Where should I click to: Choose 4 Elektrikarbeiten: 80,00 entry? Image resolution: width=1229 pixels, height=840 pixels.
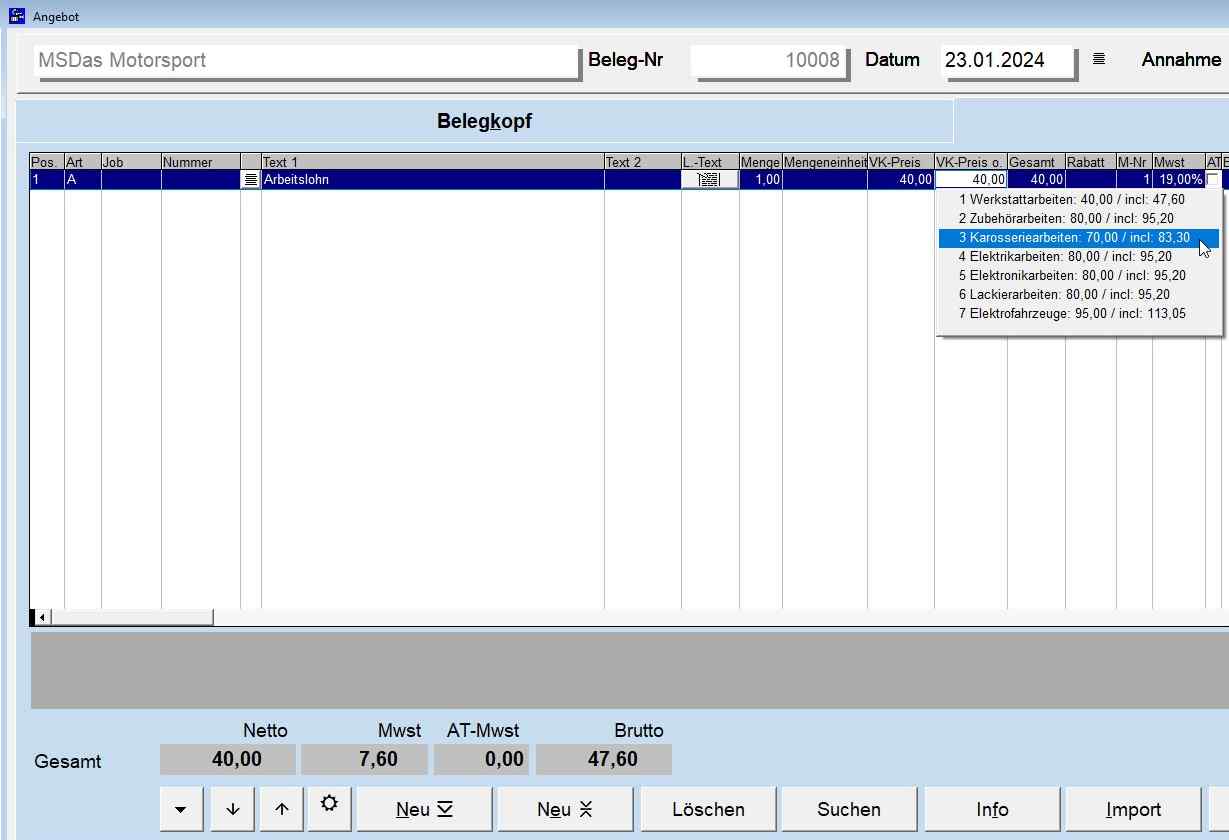pyautogui.click(x=1078, y=257)
